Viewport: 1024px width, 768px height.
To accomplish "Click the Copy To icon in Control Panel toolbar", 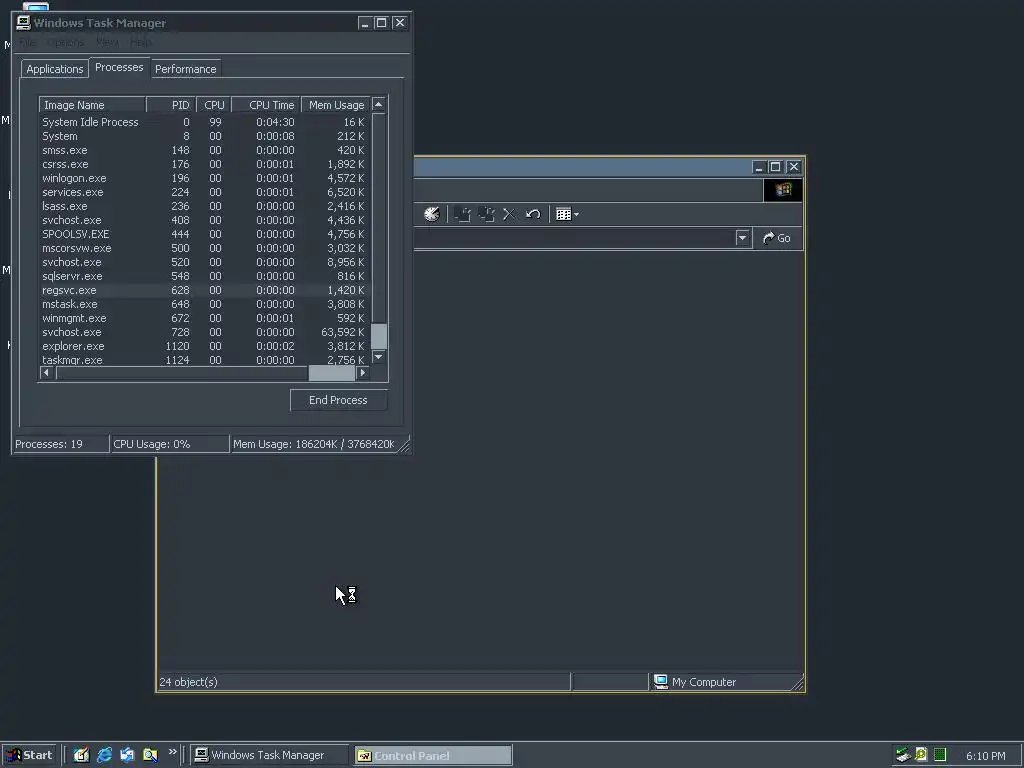I will (x=487, y=214).
